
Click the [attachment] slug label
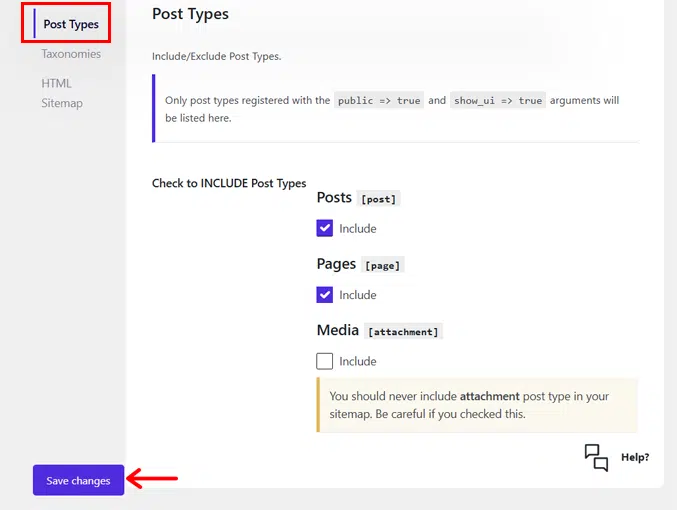pos(403,332)
